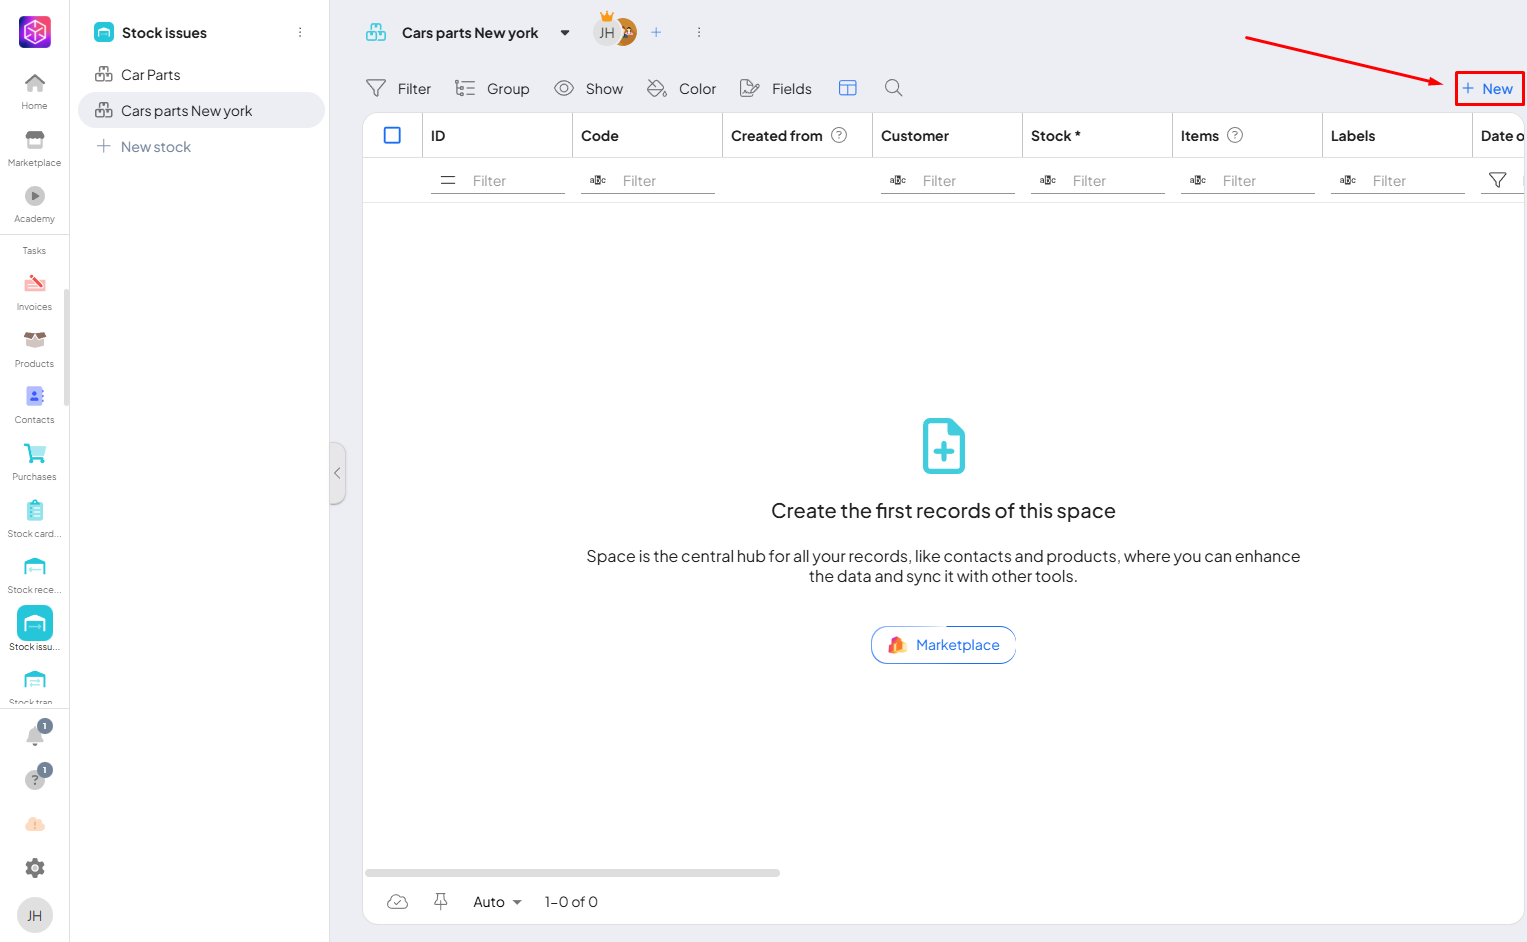This screenshot has width=1527, height=942.
Task: Open the help question mark icon
Action: [x=35, y=780]
